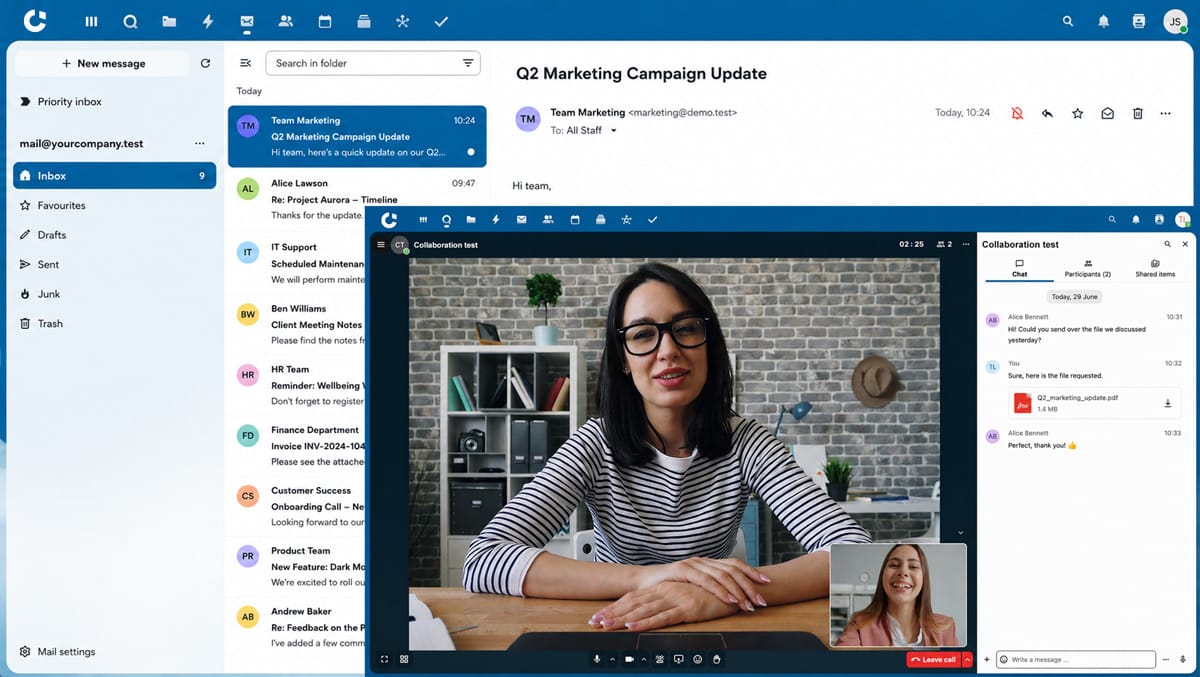Open Talk app in Mail window top bar
This screenshot has width=1200, height=677.
coord(130,21)
